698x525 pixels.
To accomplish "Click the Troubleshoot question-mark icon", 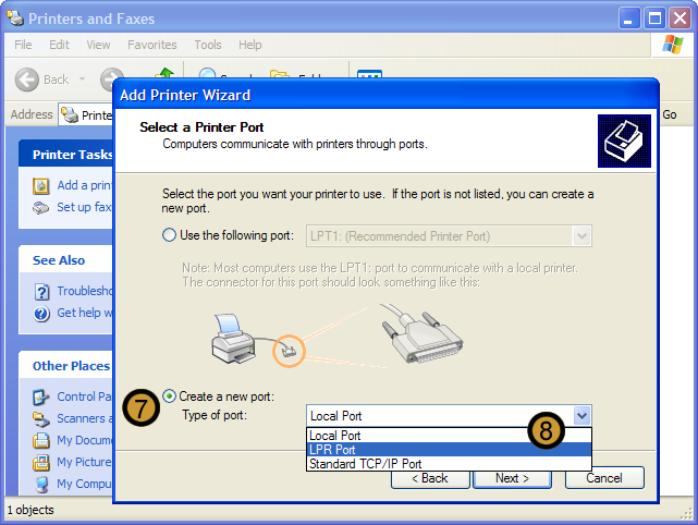I will (41, 292).
